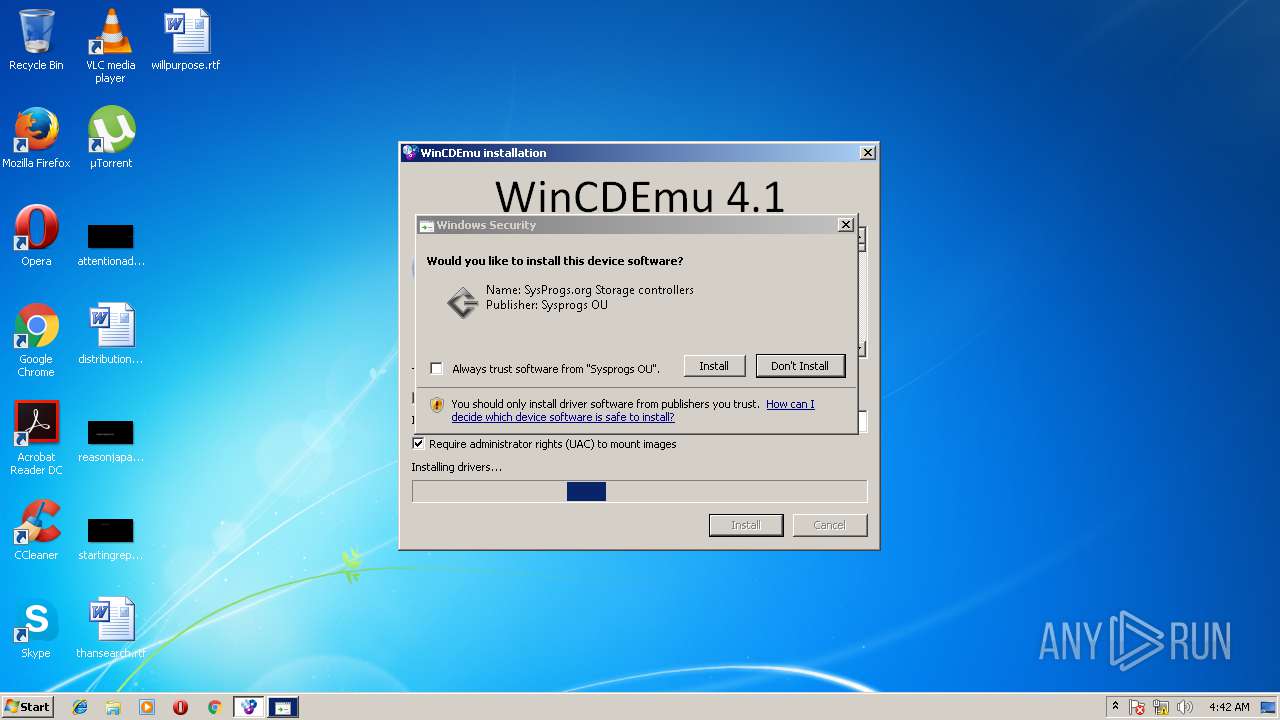
Task: Launch the Google Chrome desktop shortcut
Action: (x=36, y=340)
